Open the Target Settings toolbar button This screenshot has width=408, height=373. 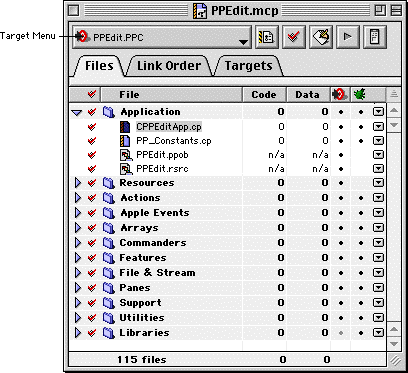click(x=266, y=37)
